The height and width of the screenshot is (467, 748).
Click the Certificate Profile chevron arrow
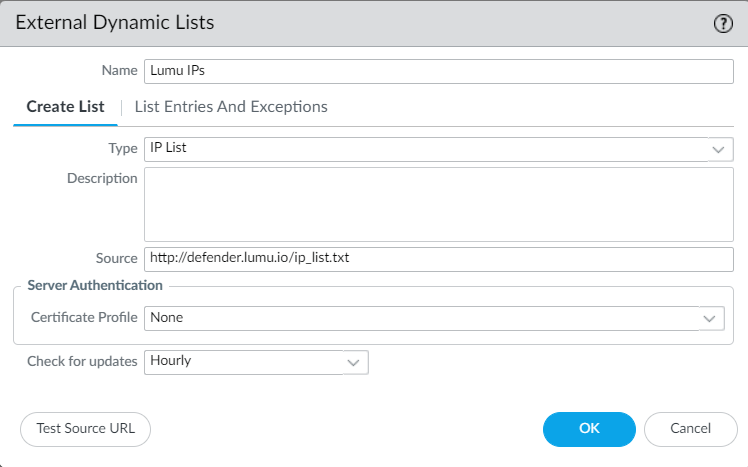click(x=710, y=318)
